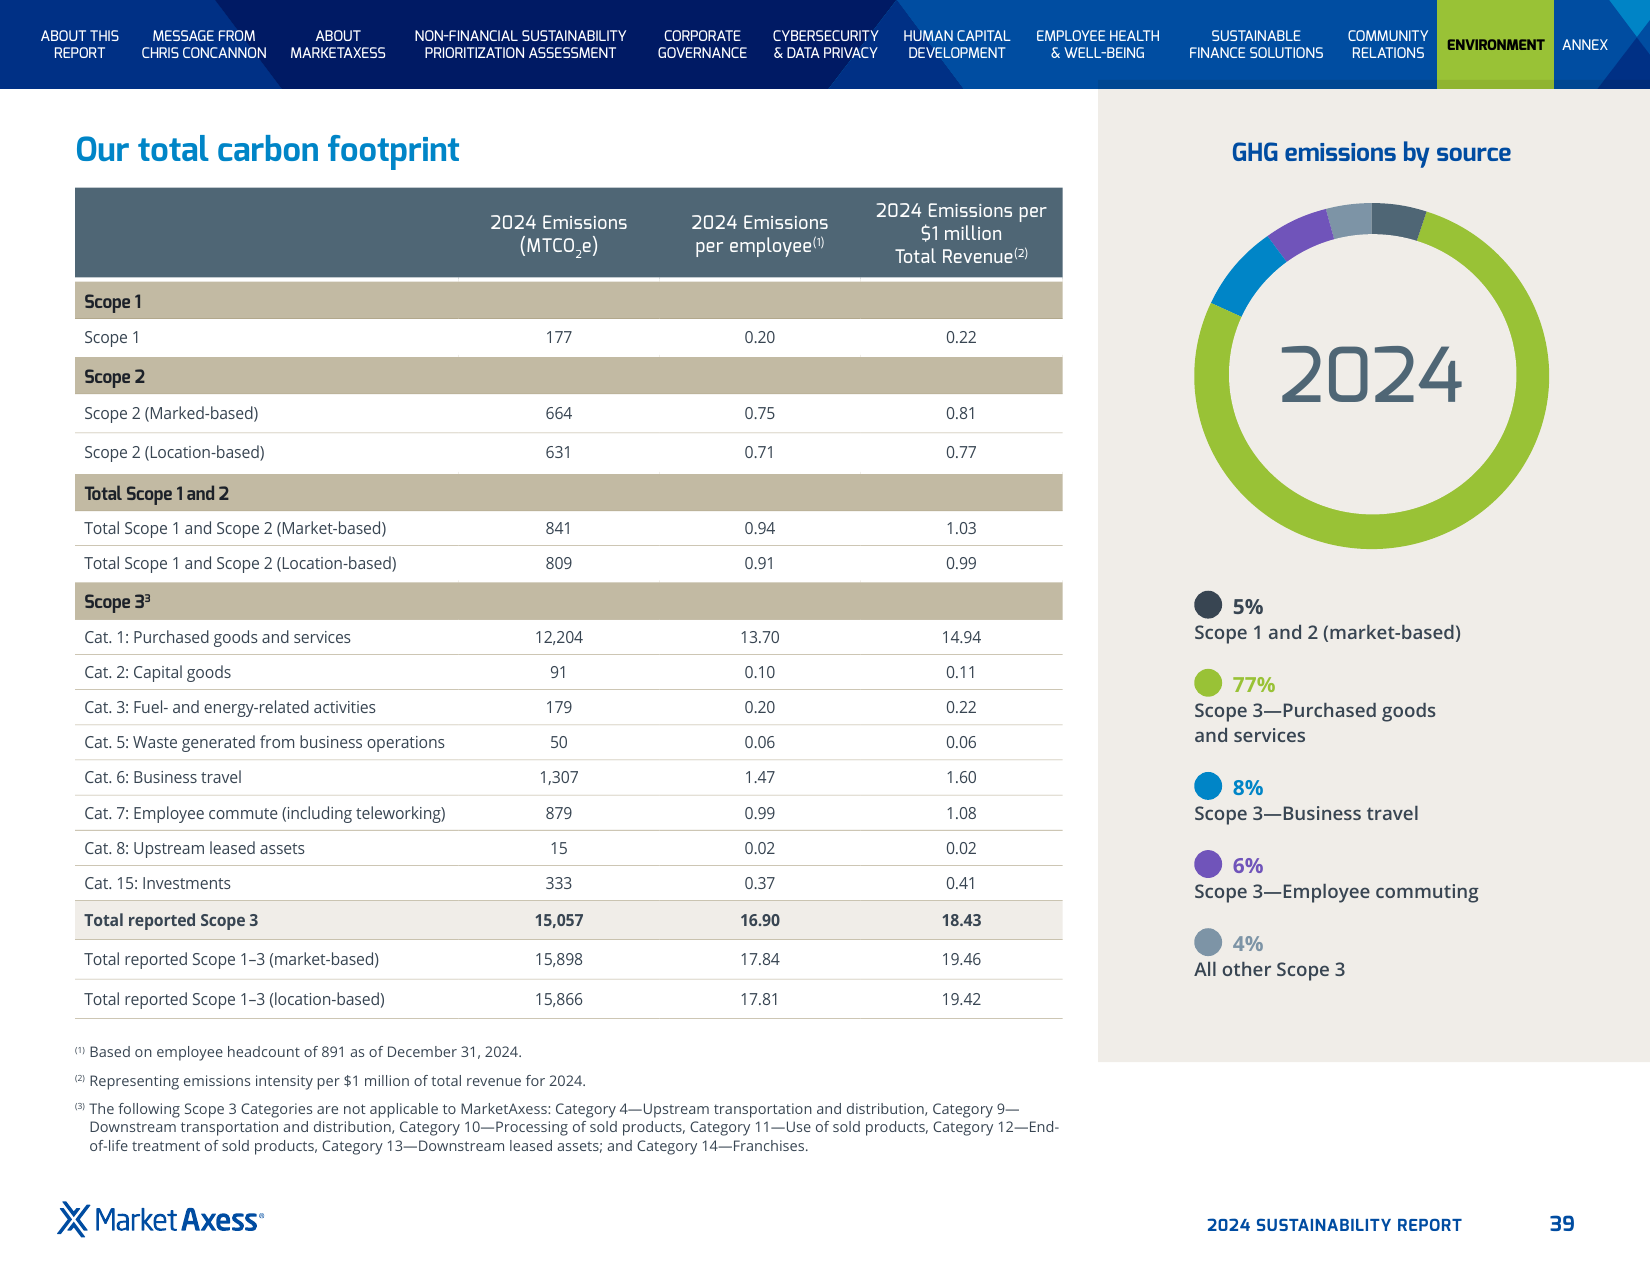Select the 'Scope 2 (Marked-based)' row label
The height and width of the screenshot is (1275, 1650).
click(x=171, y=413)
